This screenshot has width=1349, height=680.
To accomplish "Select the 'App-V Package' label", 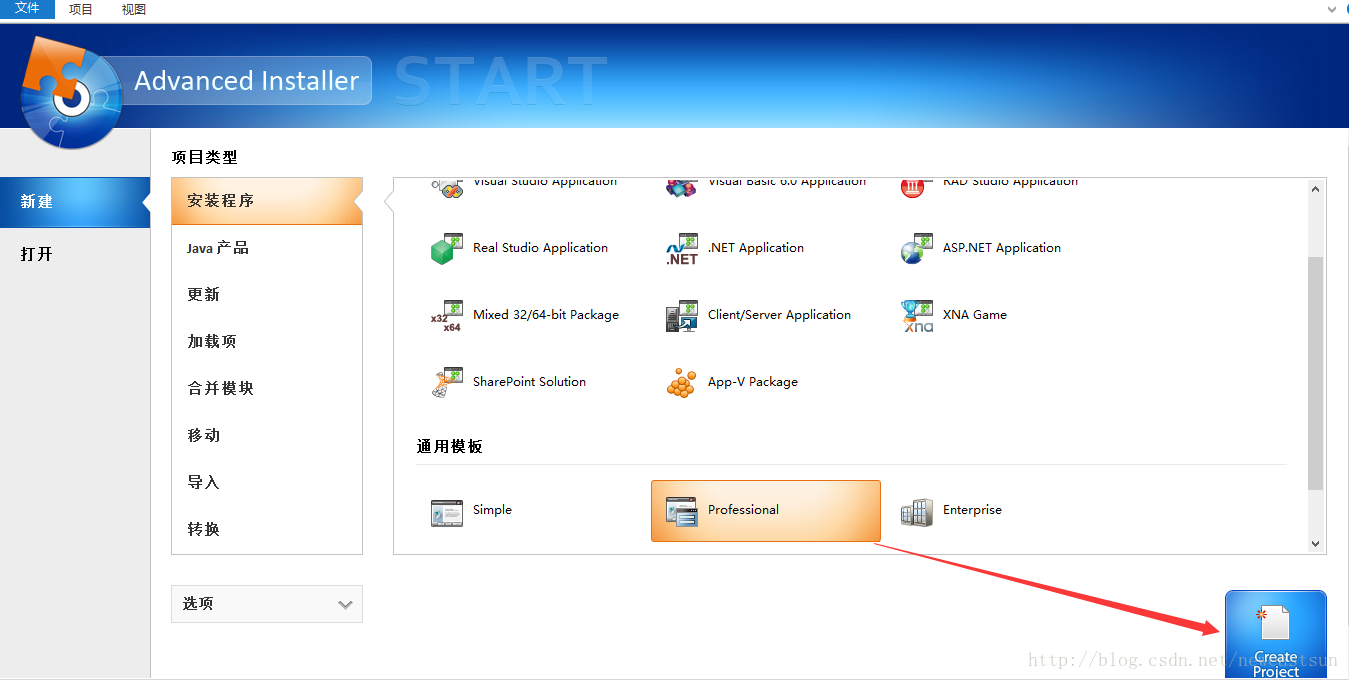I will coord(753,382).
